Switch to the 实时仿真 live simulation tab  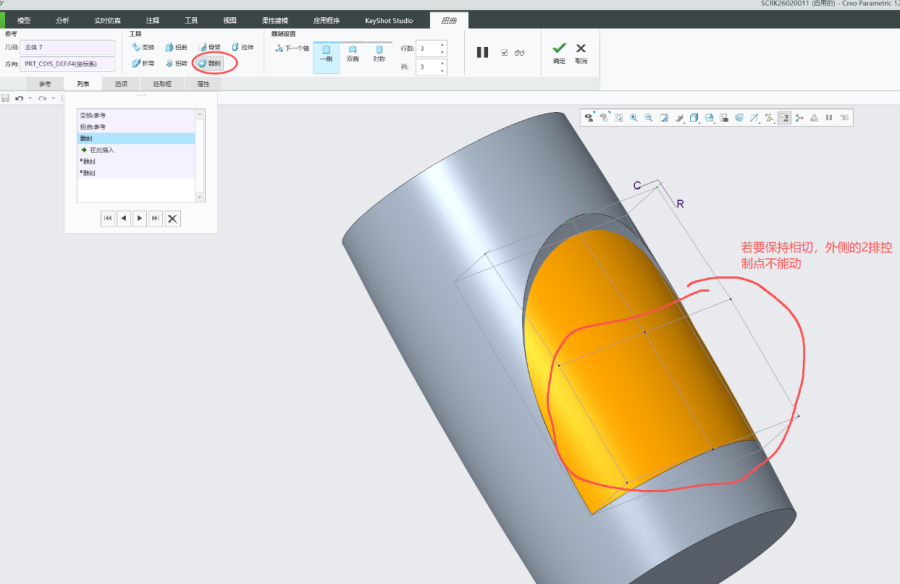(x=107, y=20)
